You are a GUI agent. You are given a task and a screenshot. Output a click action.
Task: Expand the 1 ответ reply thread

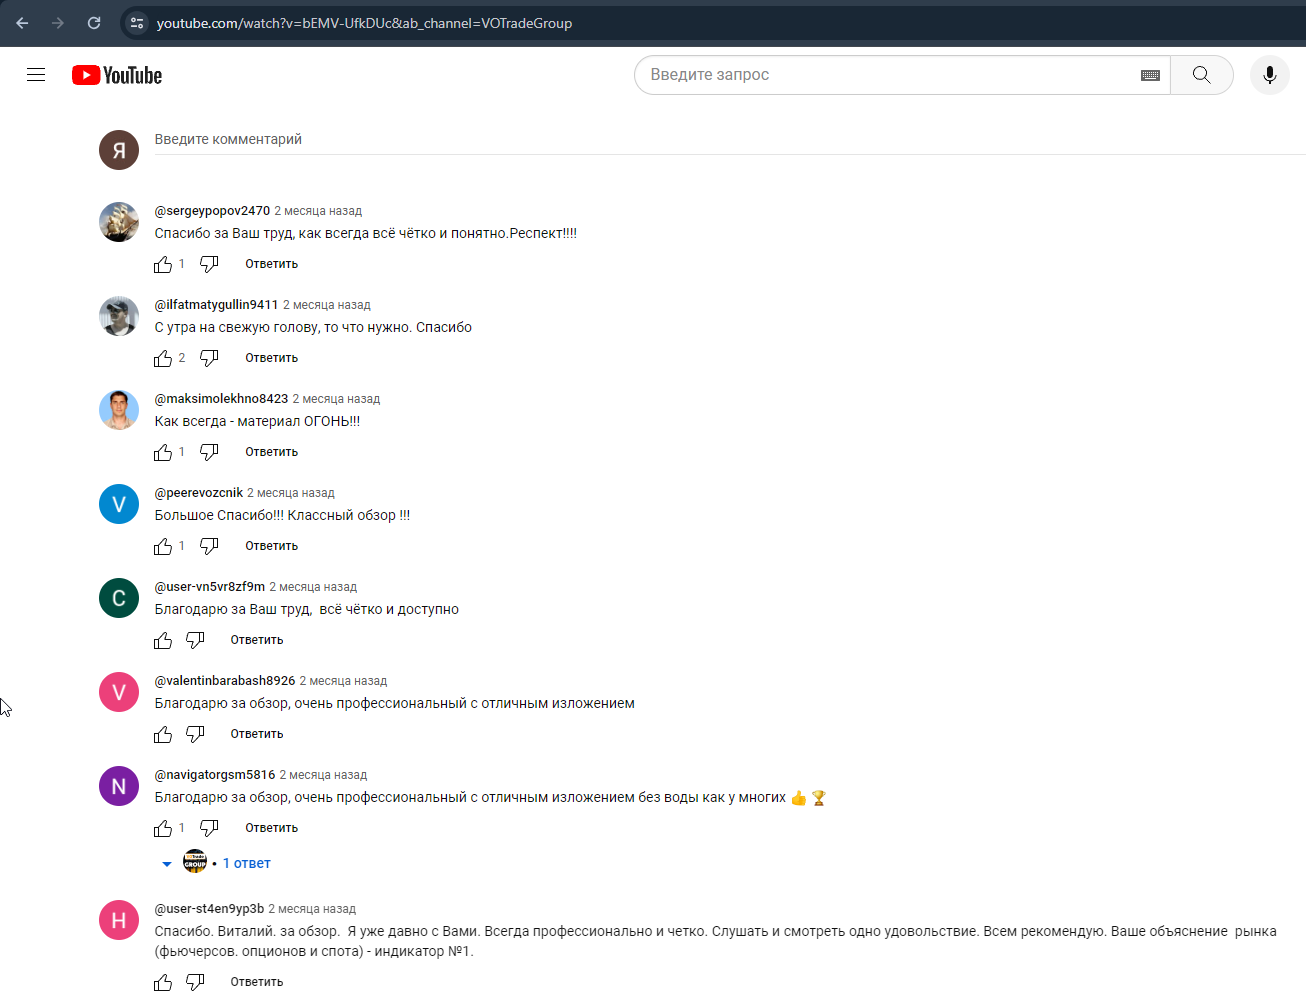point(246,863)
